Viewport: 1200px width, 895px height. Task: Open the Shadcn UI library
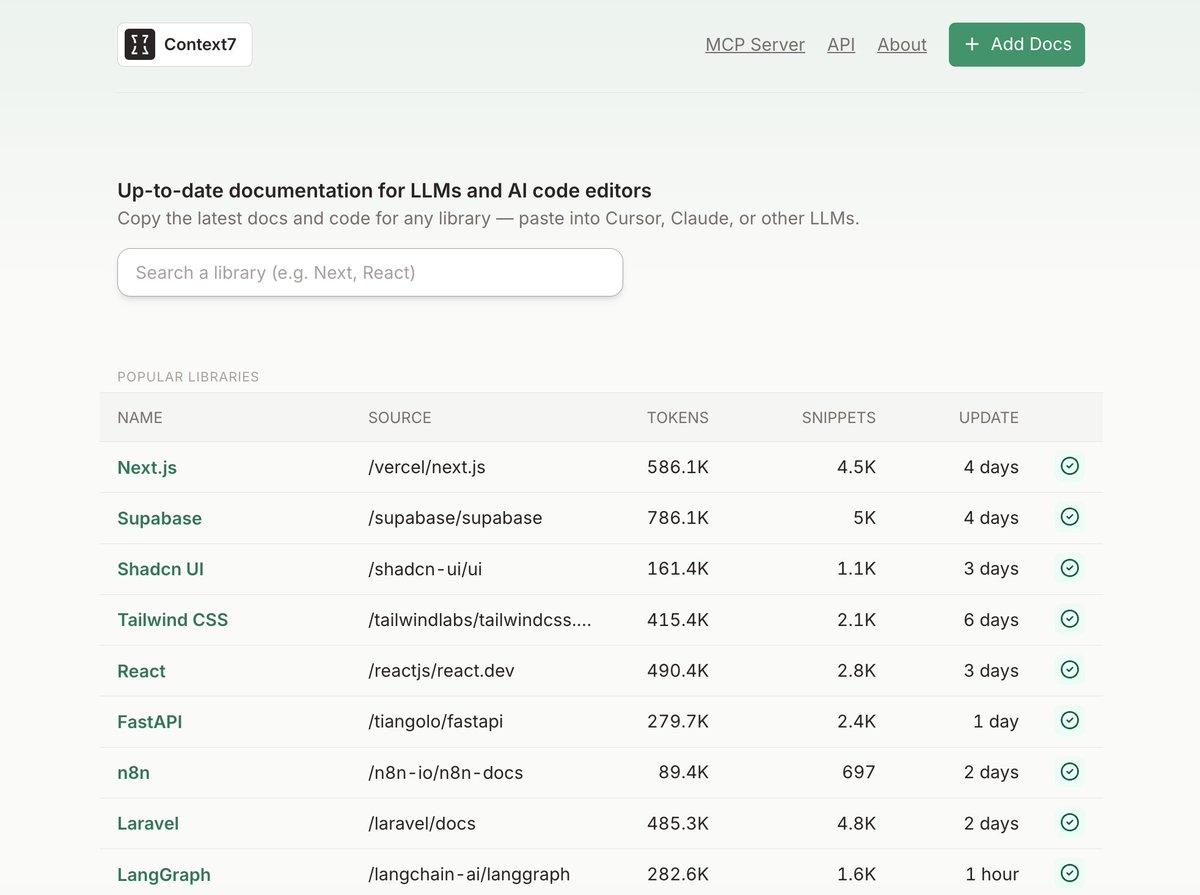160,569
